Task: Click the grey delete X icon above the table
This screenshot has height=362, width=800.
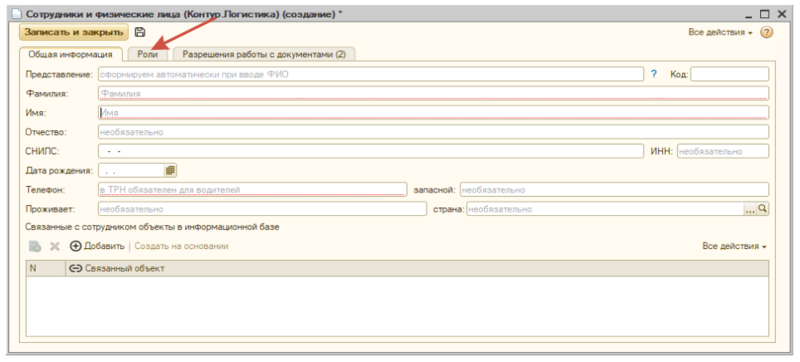Action: (x=55, y=246)
